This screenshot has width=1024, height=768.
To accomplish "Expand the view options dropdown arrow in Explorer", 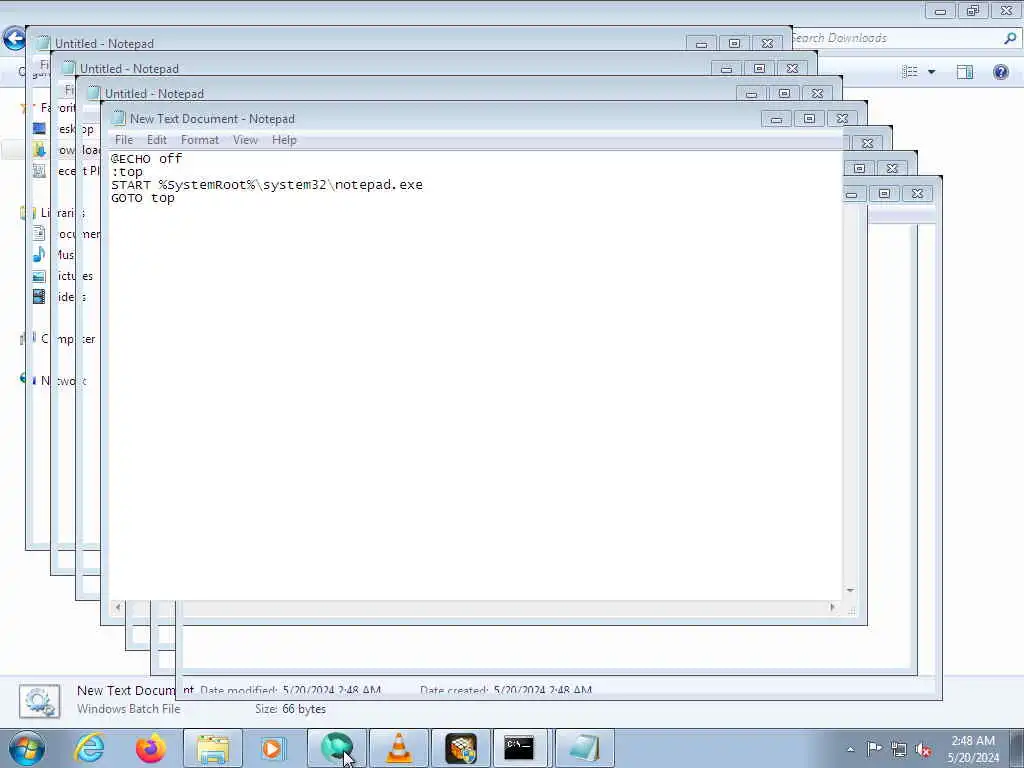I will [932, 72].
